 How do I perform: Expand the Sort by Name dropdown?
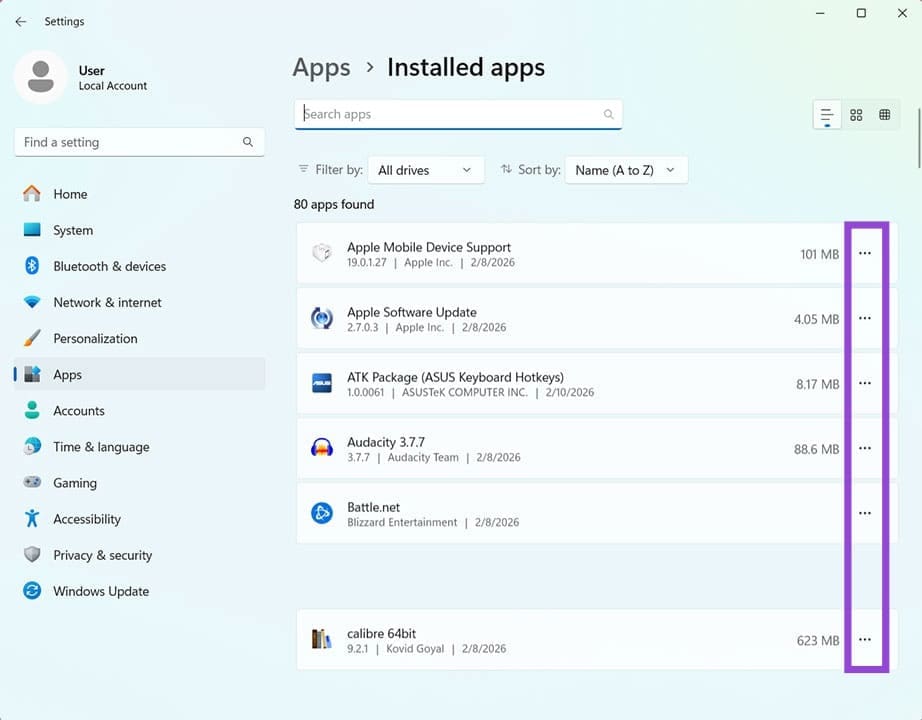point(626,170)
